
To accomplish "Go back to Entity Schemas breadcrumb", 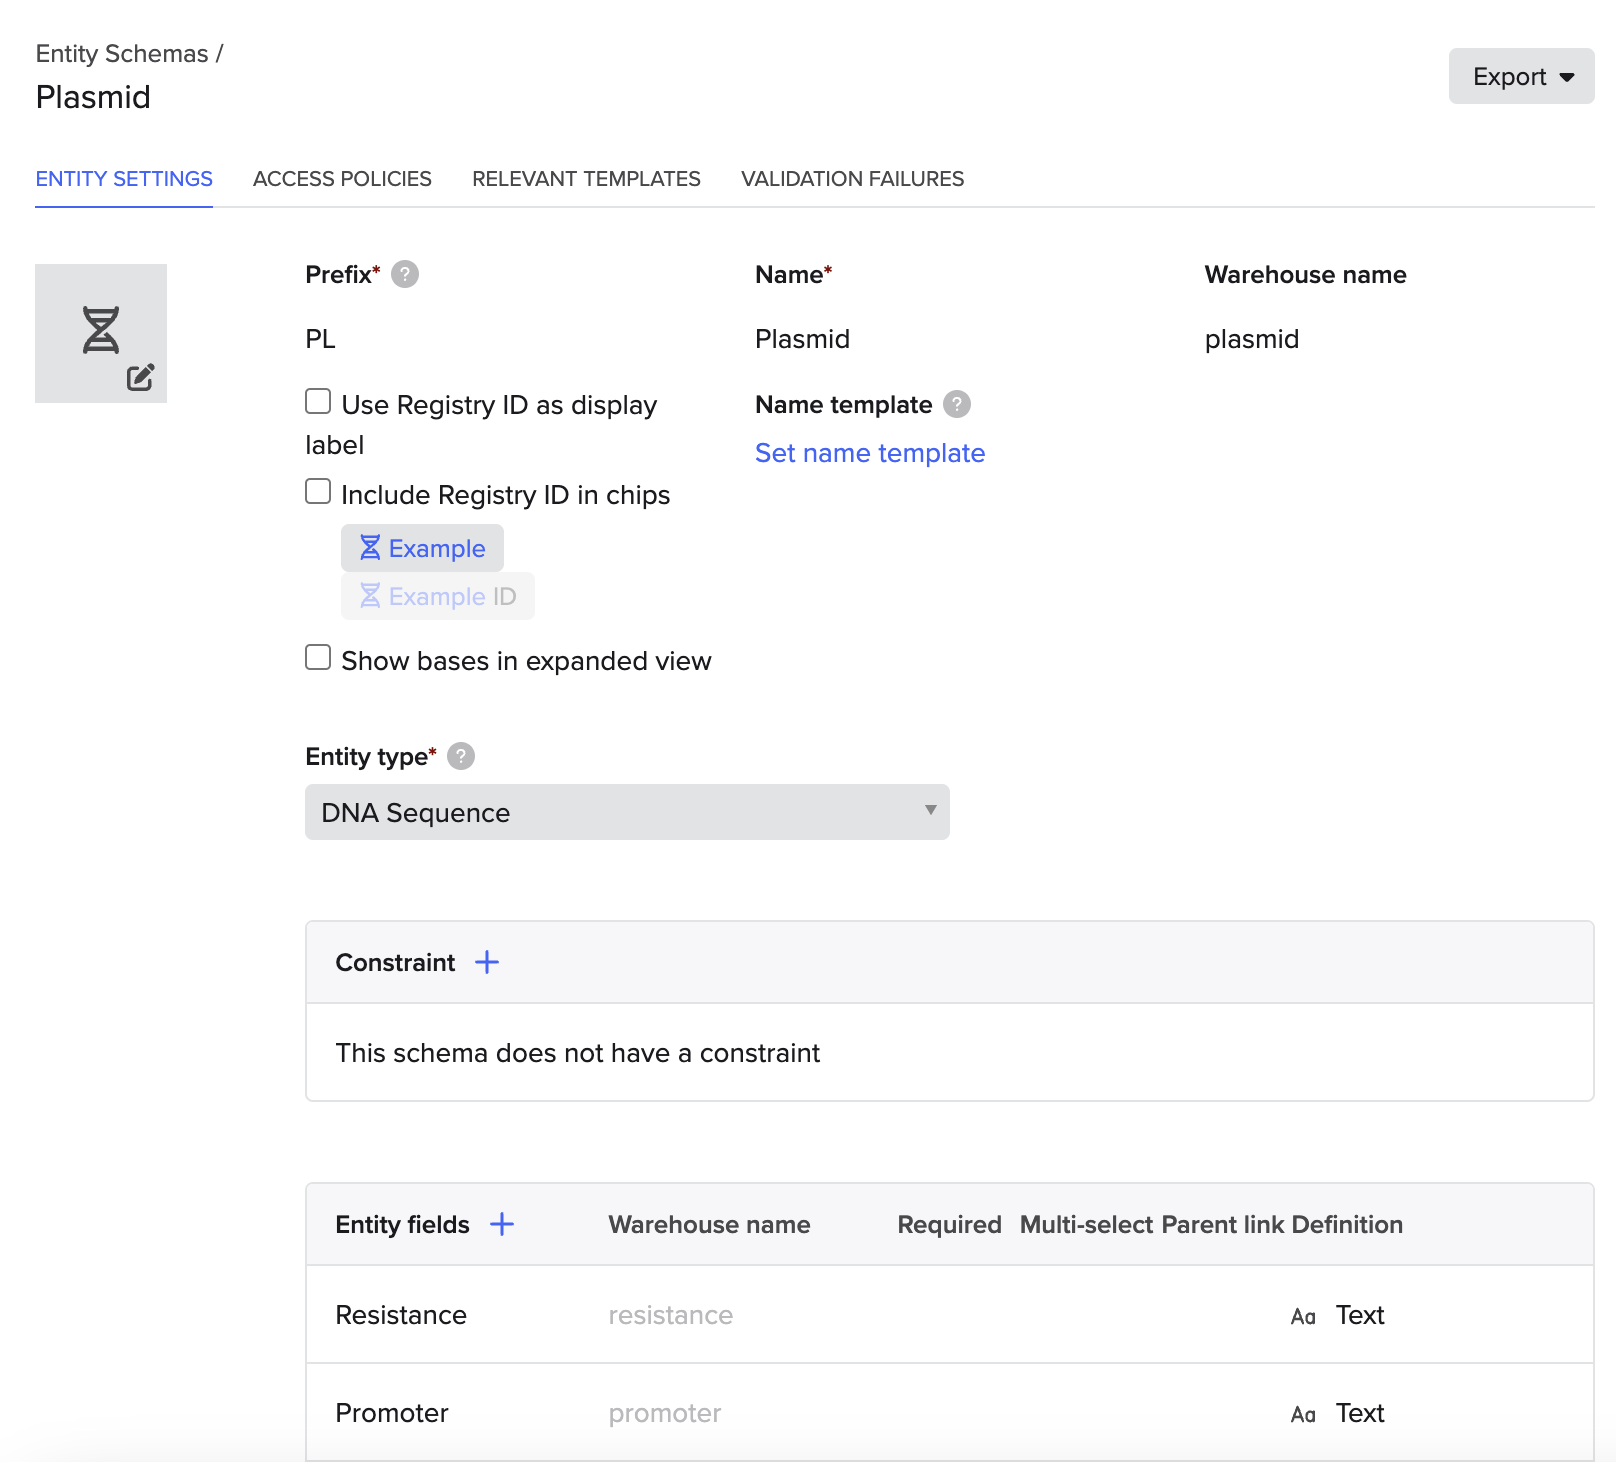I will 122,54.
